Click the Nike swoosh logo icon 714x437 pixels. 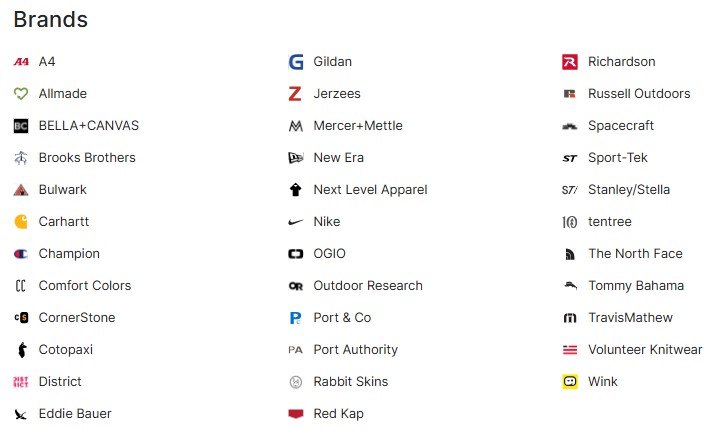point(295,222)
